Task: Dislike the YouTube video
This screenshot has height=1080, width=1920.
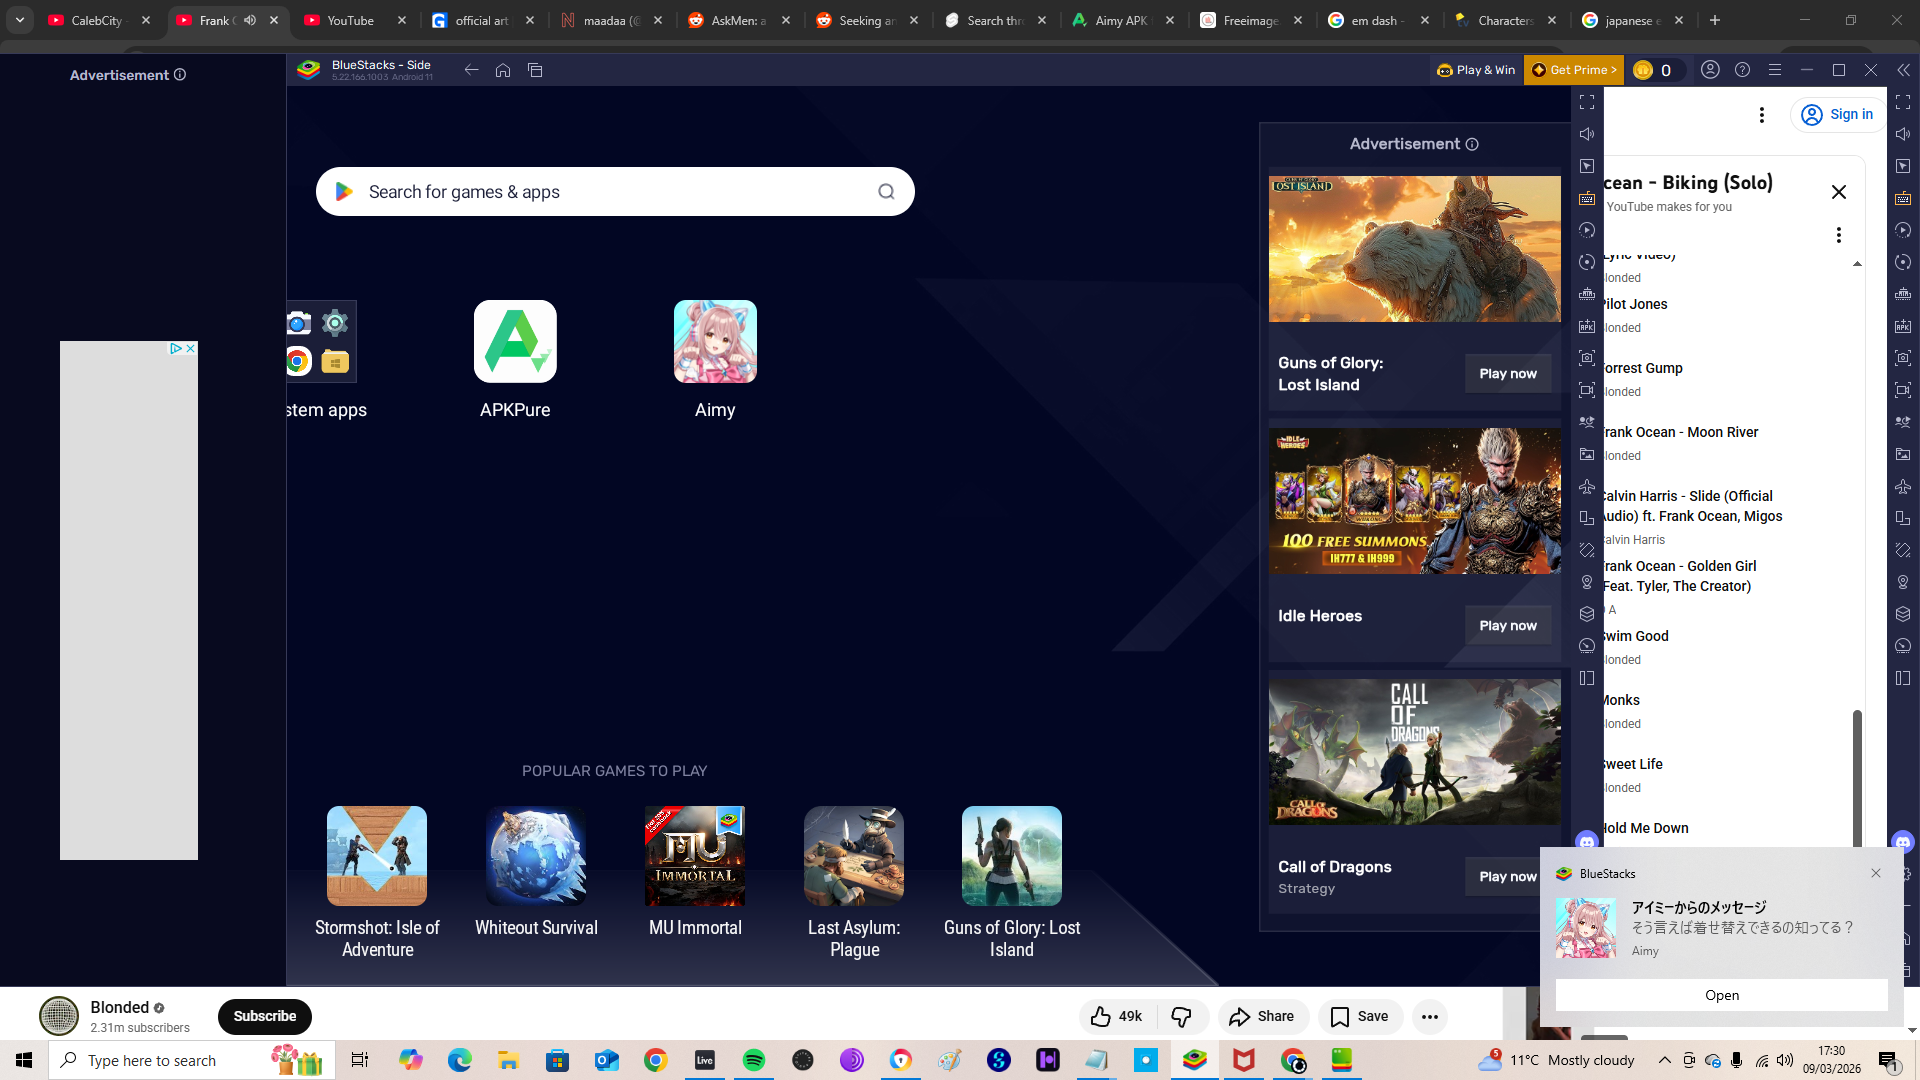Action: pos(1181,1017)
